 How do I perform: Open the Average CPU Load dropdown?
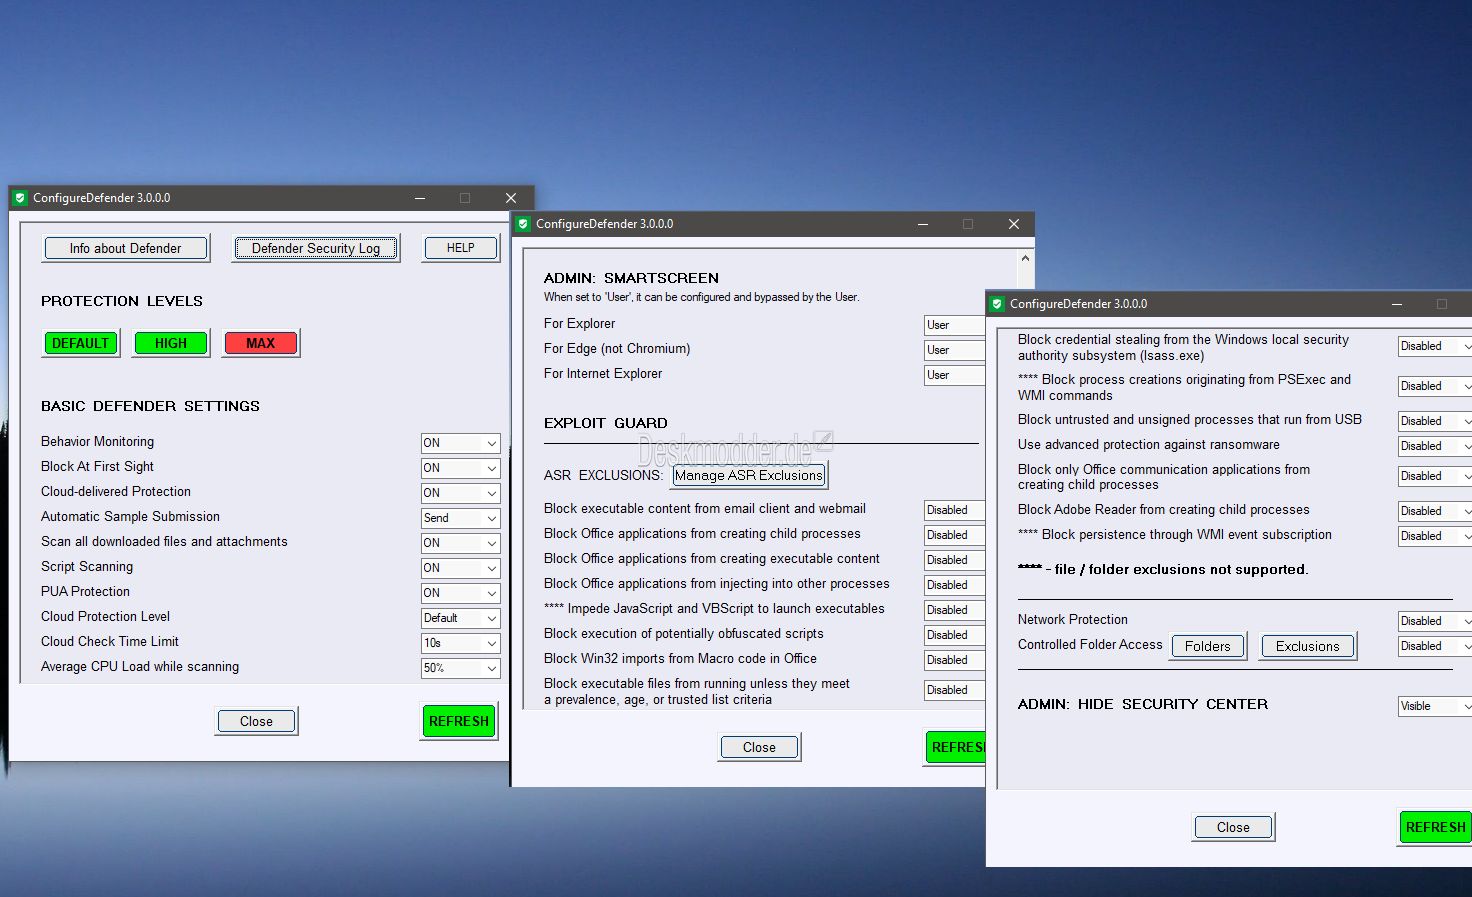460,668
